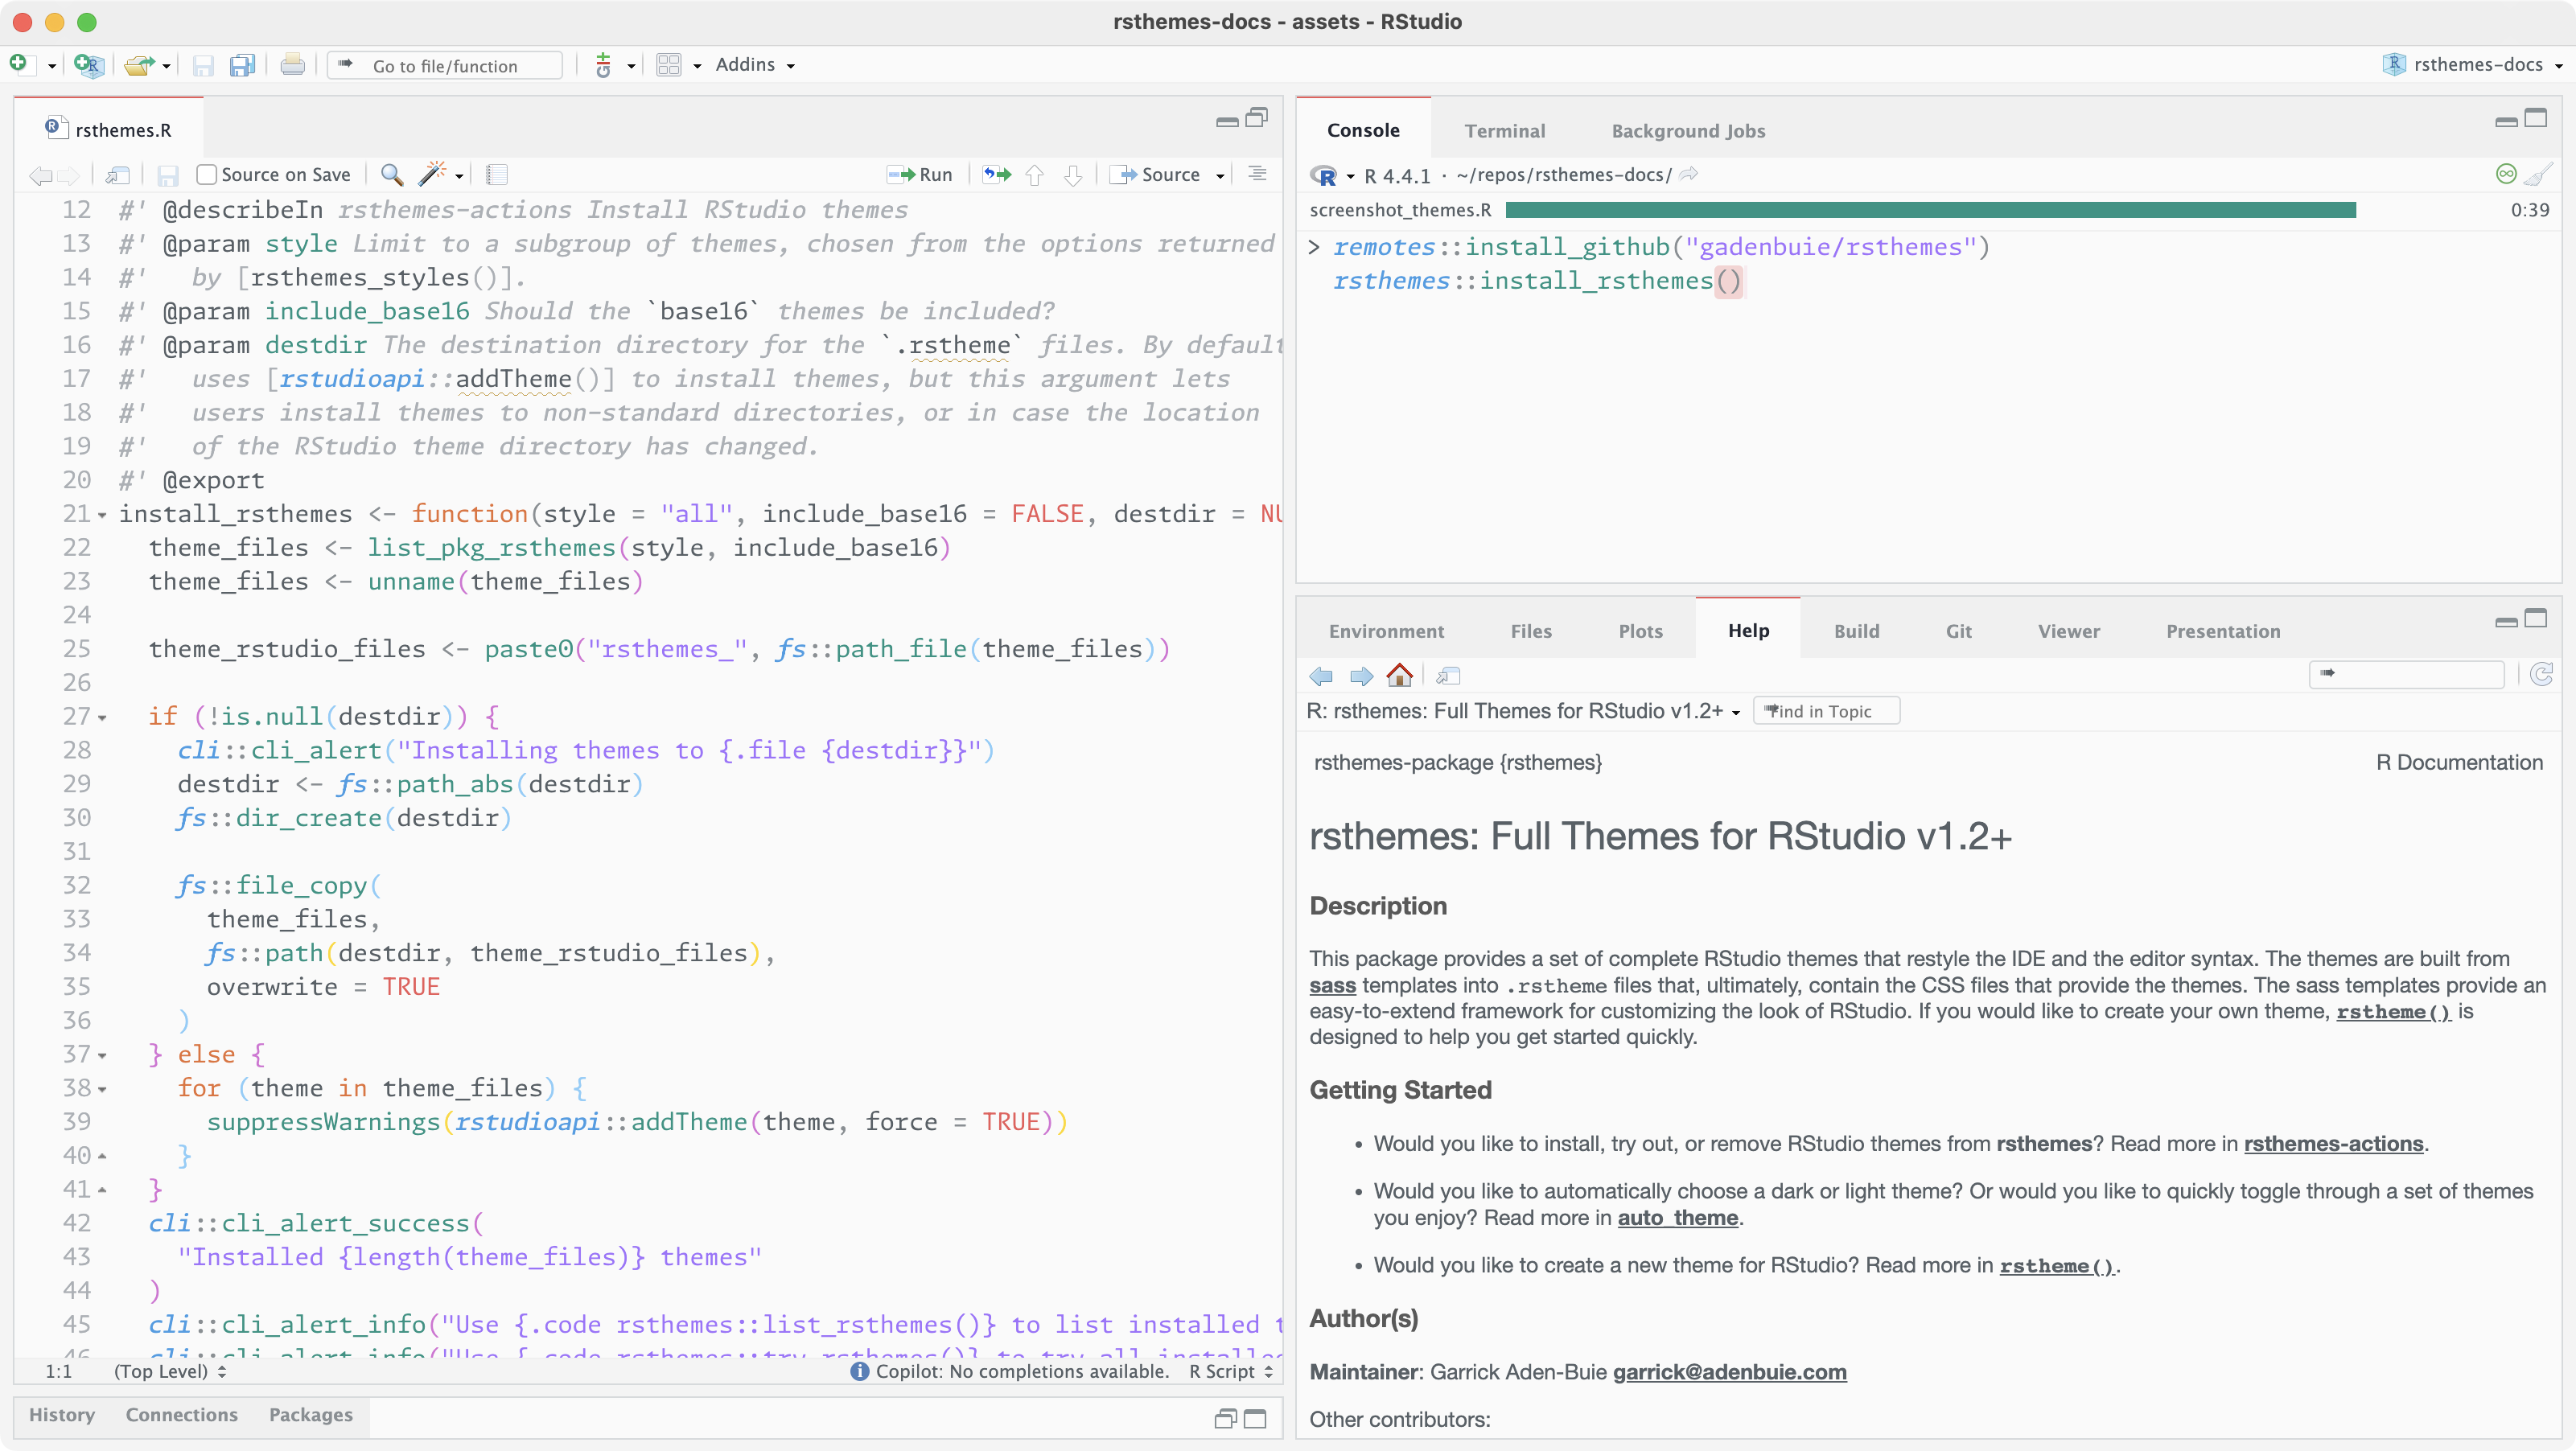The width and height of the screenshot is (2576, 1451).
Task: Open the Addins dropdown menu
Action: click(755, 65)
